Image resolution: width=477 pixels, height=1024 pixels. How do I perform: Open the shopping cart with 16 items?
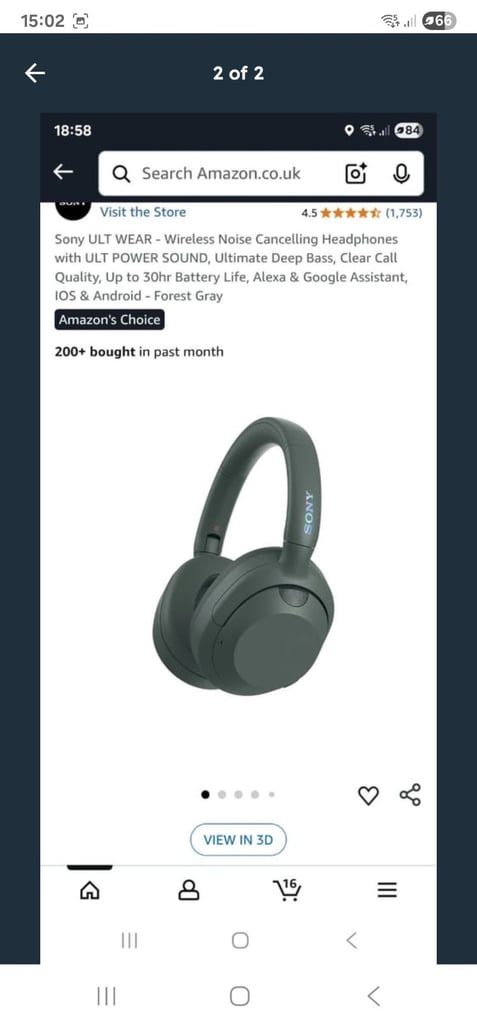288,889
